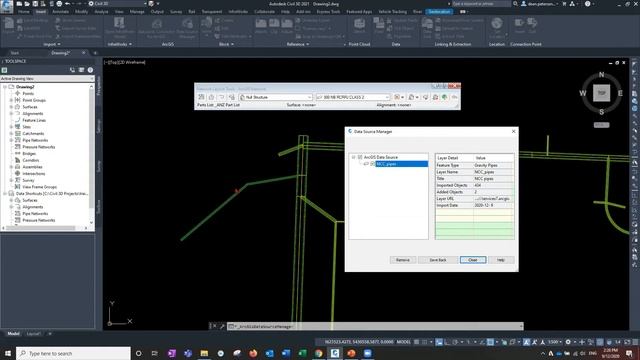640x360 pixels.
Task: Click Remove in Data Source Manager
Action: click(x=402, y=260)
